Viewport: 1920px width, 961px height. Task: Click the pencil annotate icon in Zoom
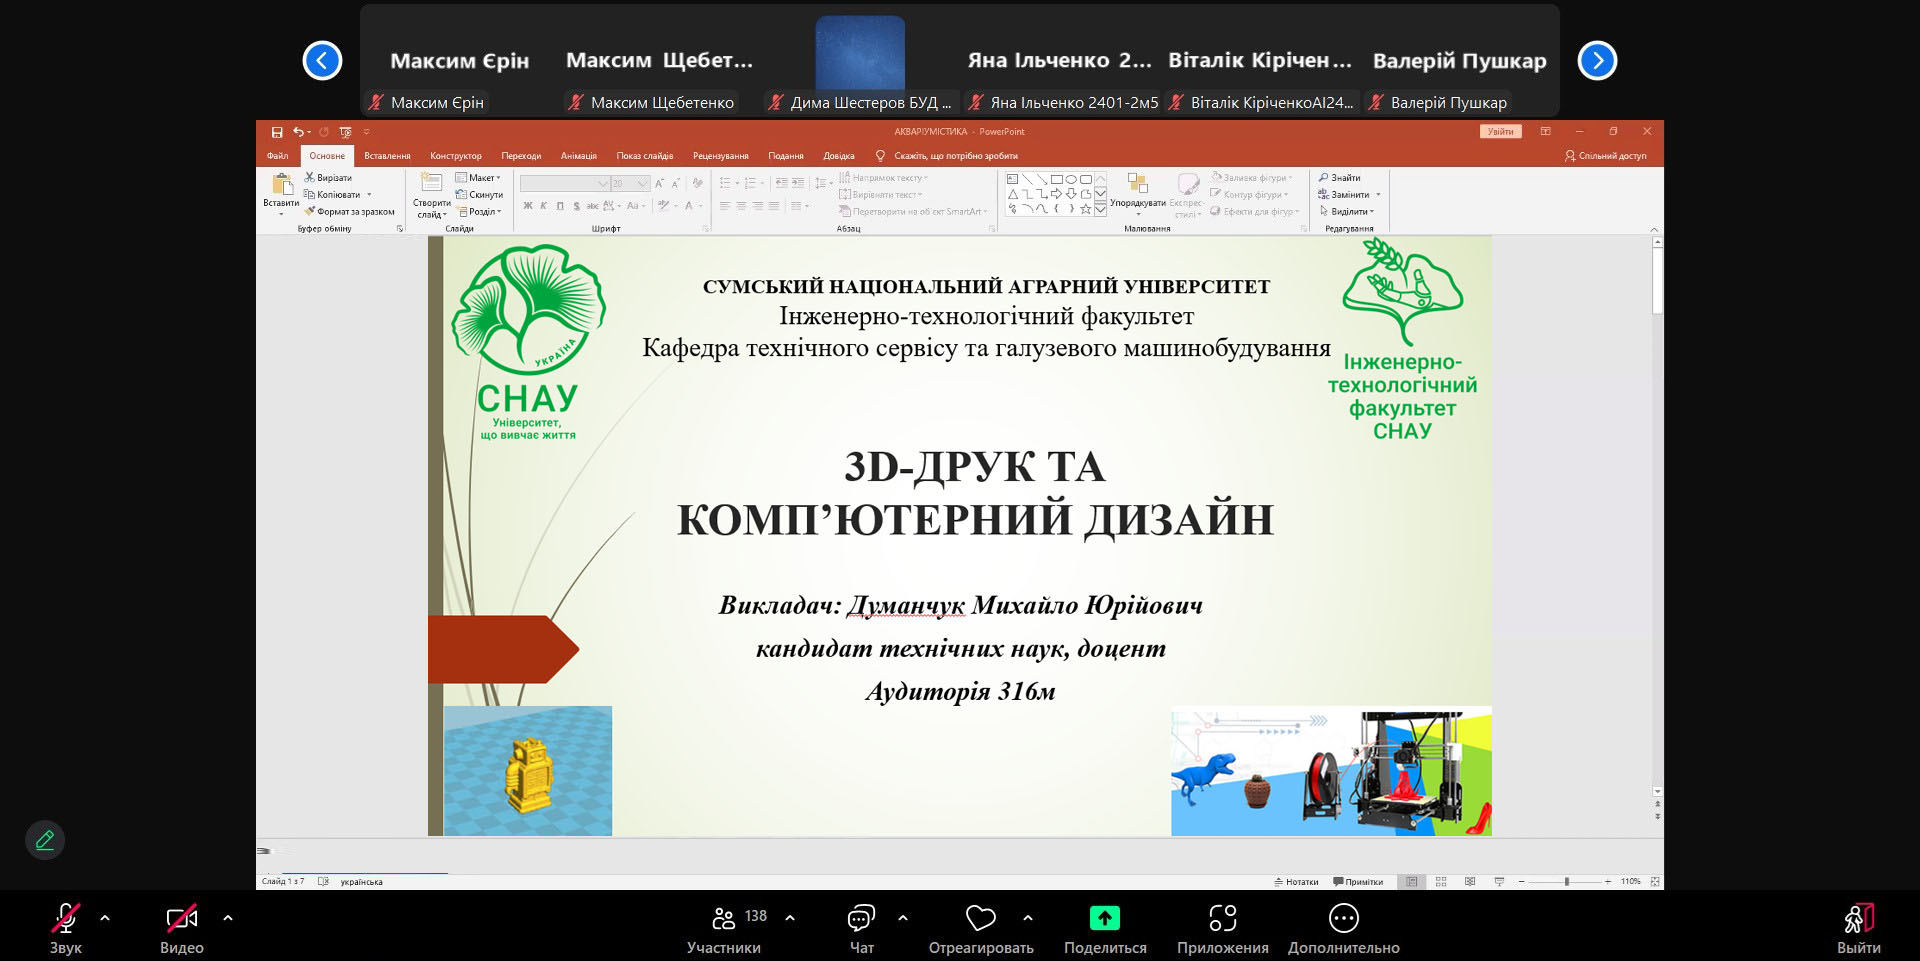click(x=45, y=840)
